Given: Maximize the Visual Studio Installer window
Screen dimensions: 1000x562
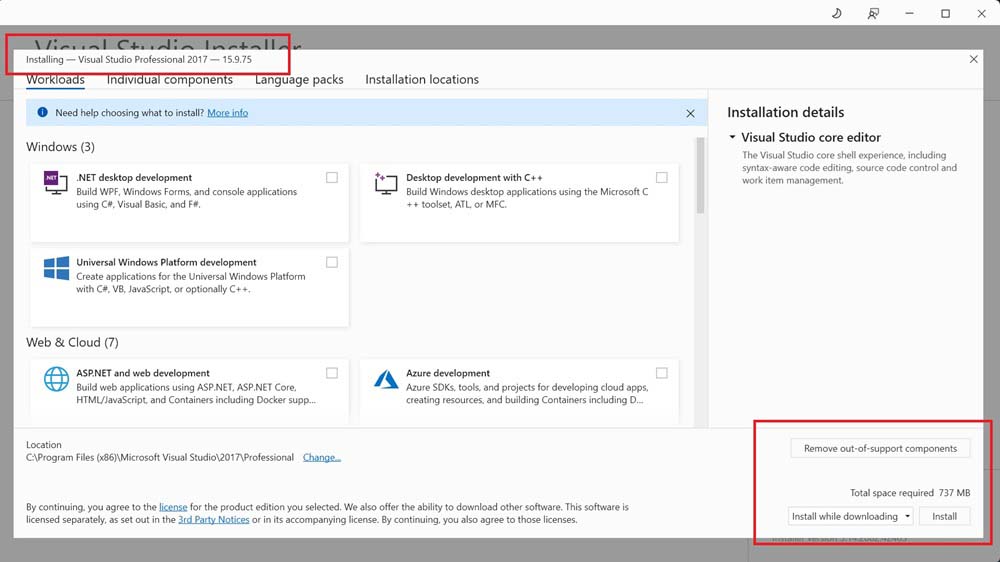Looking at the screenshot, I should pos(945,13).
